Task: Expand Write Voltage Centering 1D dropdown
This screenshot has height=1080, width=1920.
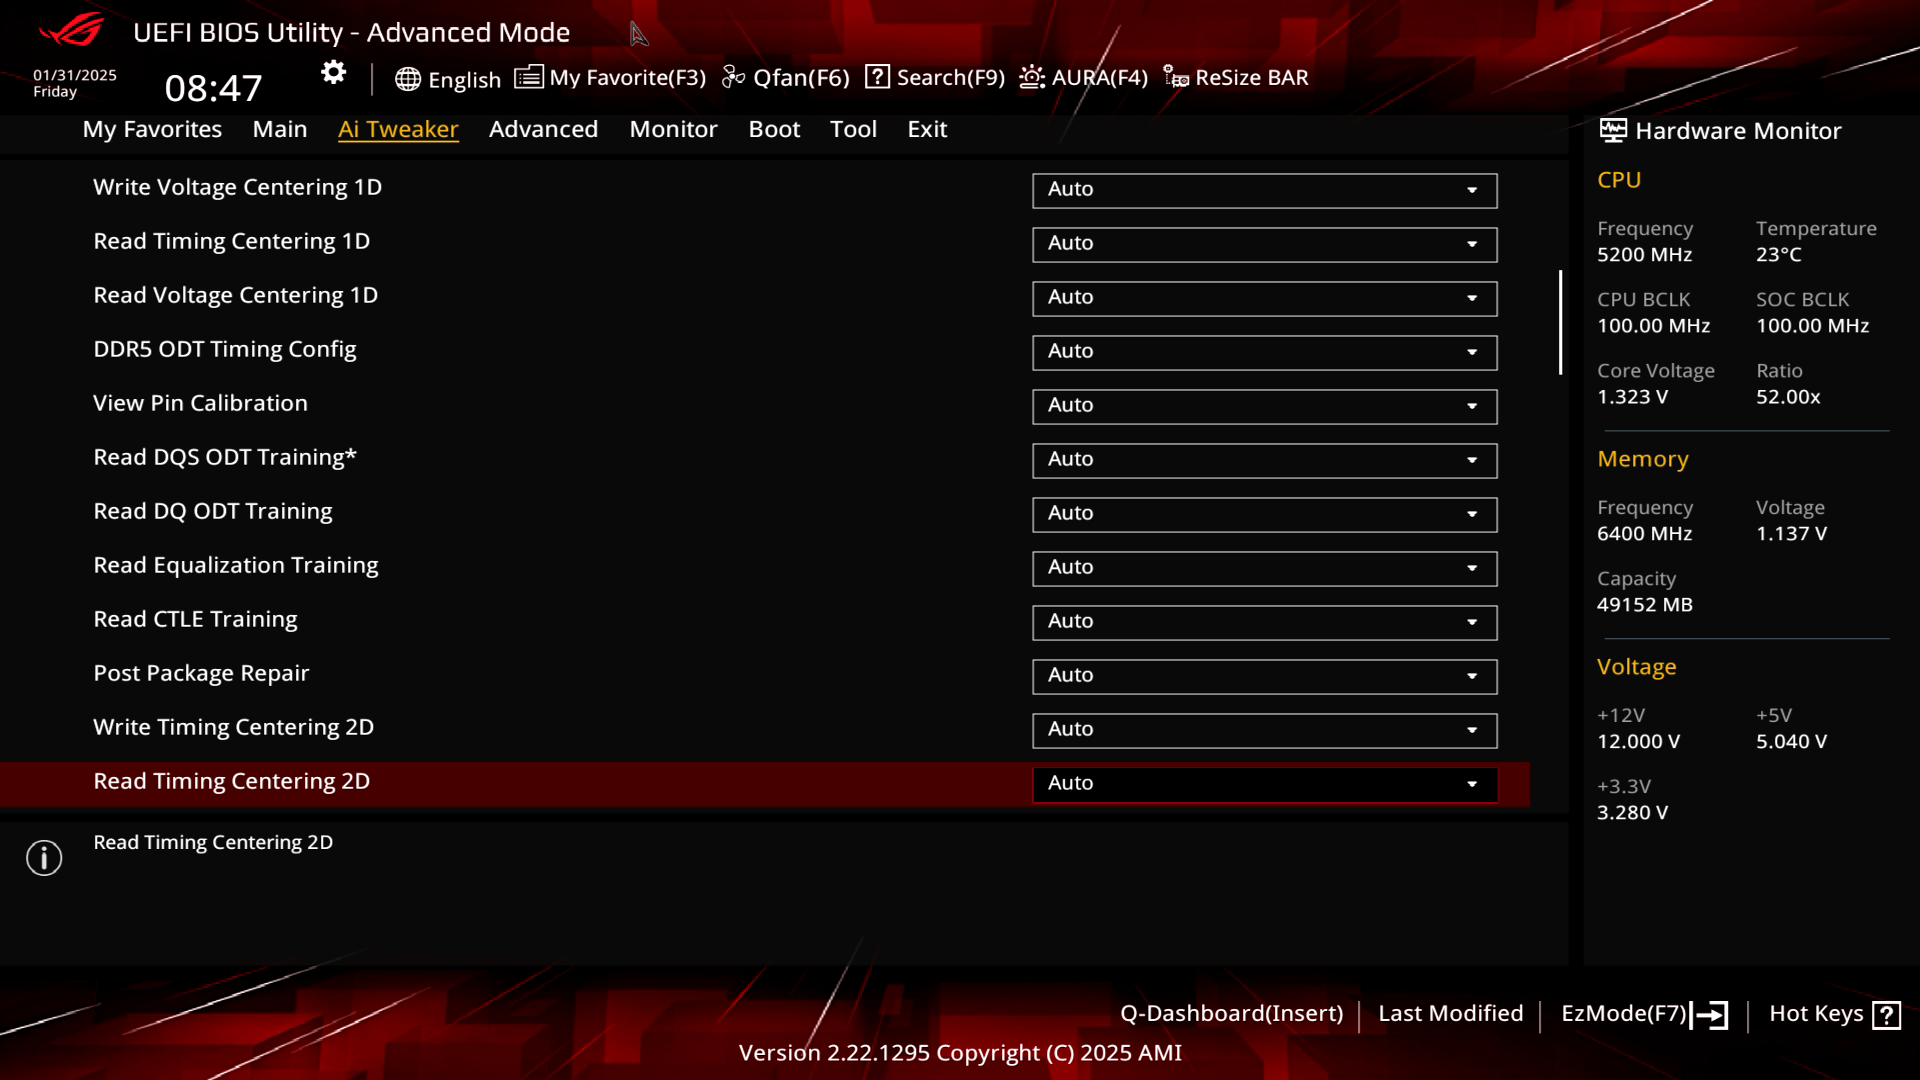Action: tap(1472, 189)
